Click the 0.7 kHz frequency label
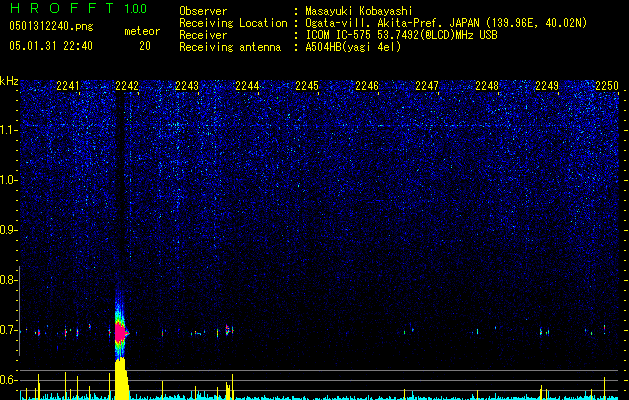 [x=8, y=330]
